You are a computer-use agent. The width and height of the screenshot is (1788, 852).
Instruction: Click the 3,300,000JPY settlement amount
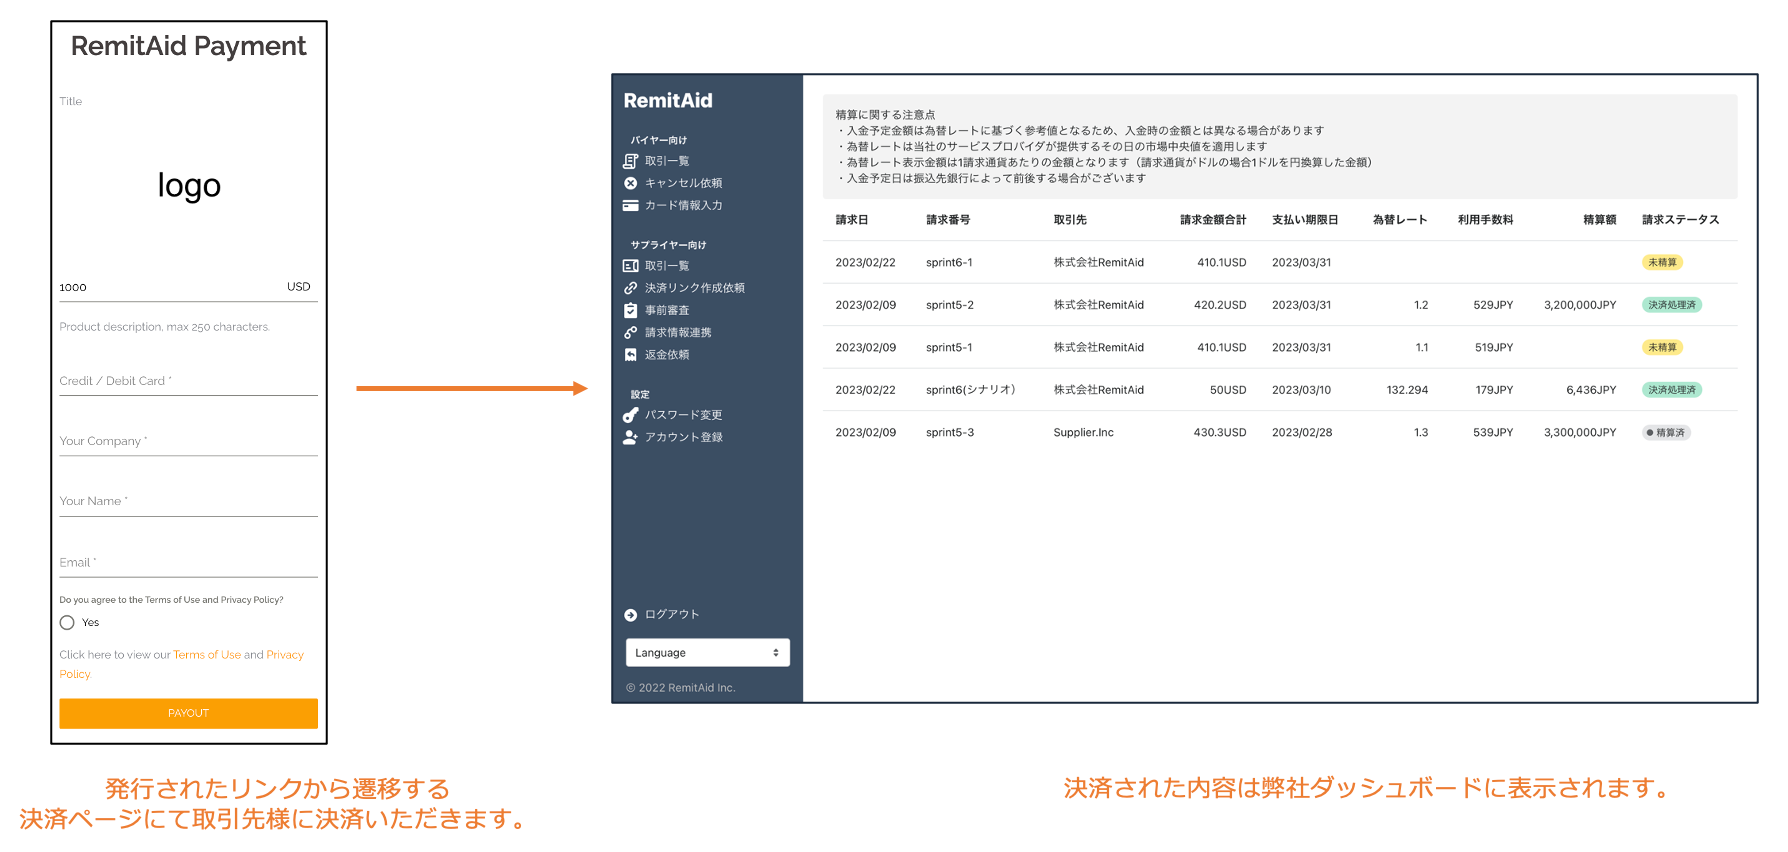click(x=1580, y=433)
